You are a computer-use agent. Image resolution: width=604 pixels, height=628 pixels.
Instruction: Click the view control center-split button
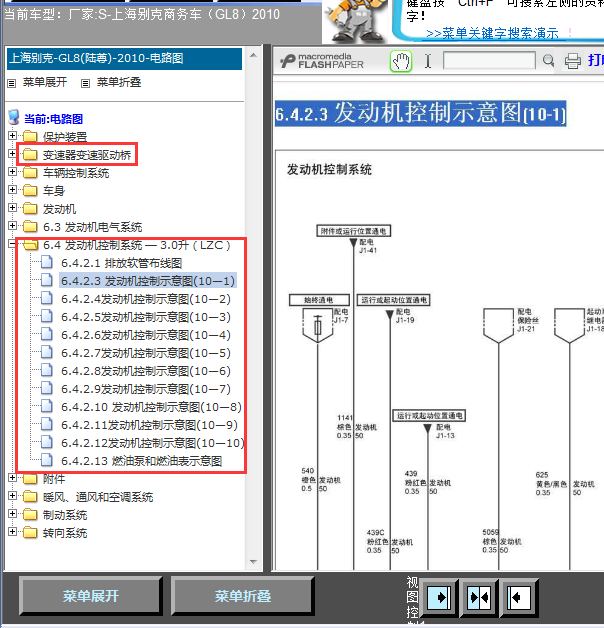click(479, 598)
